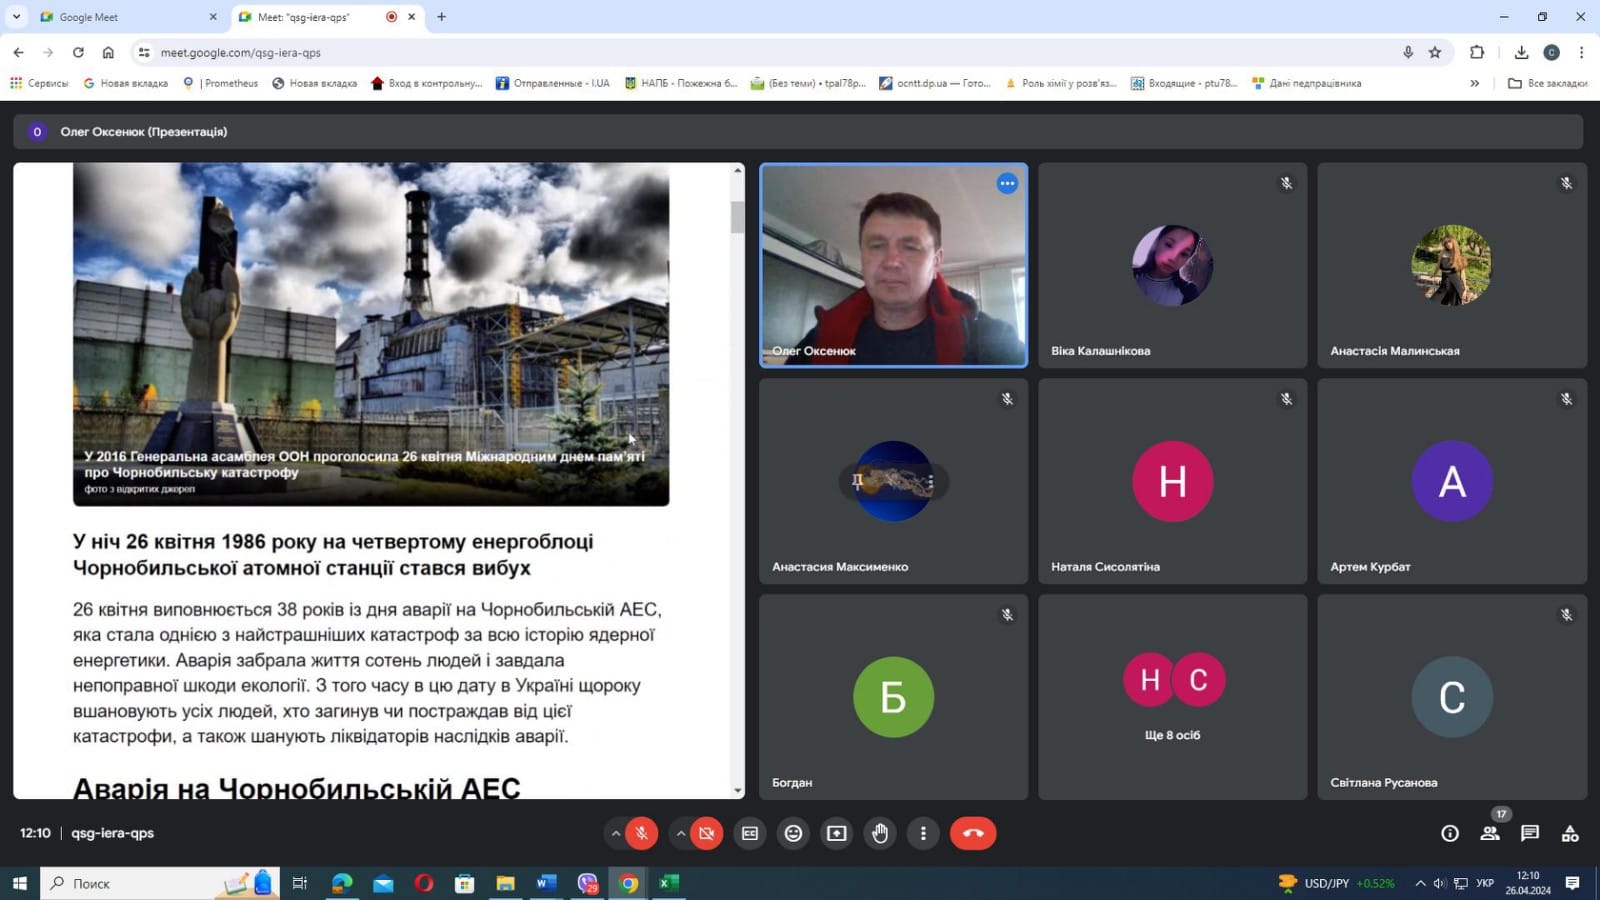The width and height of the screenshot is (1600, 900).
Task: Toggle closed captions
Action: pyautogui.click(x=750, y=833)
